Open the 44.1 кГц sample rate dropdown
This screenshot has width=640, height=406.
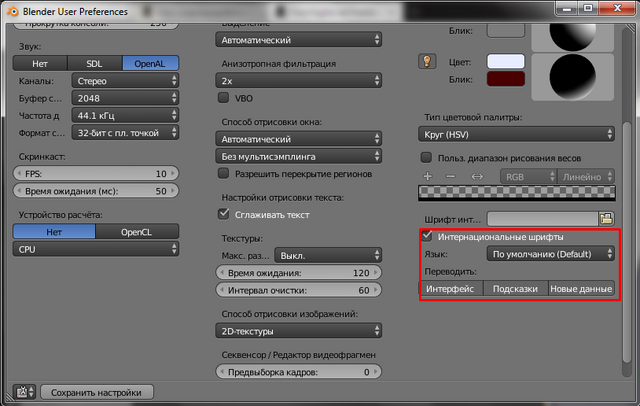click(x=125, y=115)
